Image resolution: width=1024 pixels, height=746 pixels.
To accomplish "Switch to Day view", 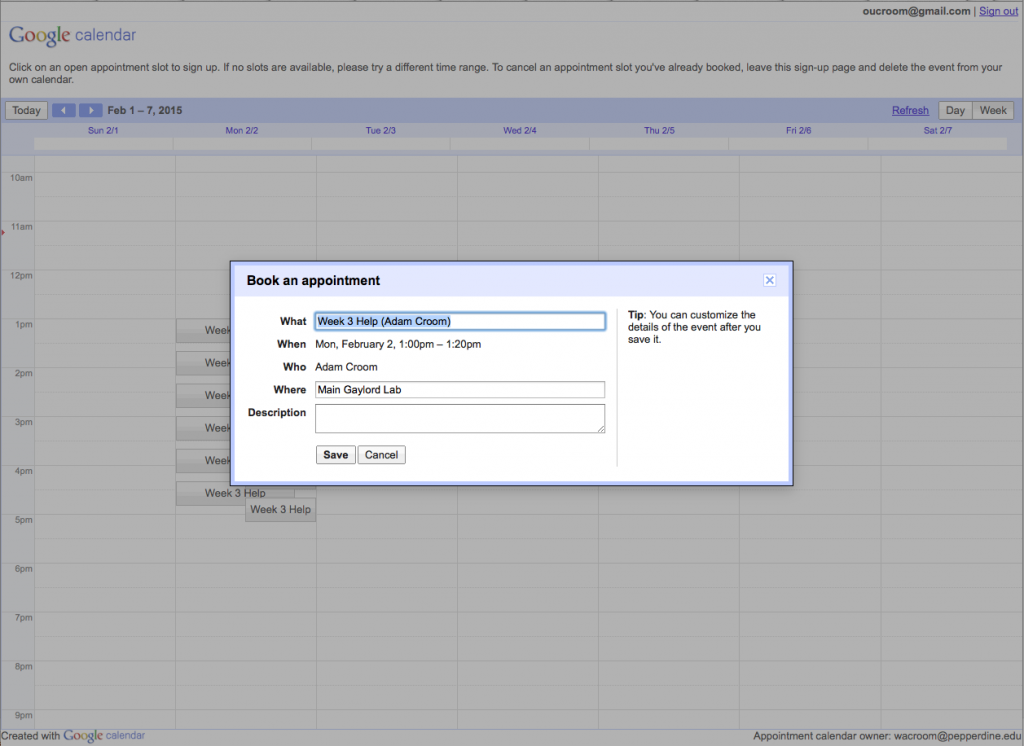I will [955, 110].
